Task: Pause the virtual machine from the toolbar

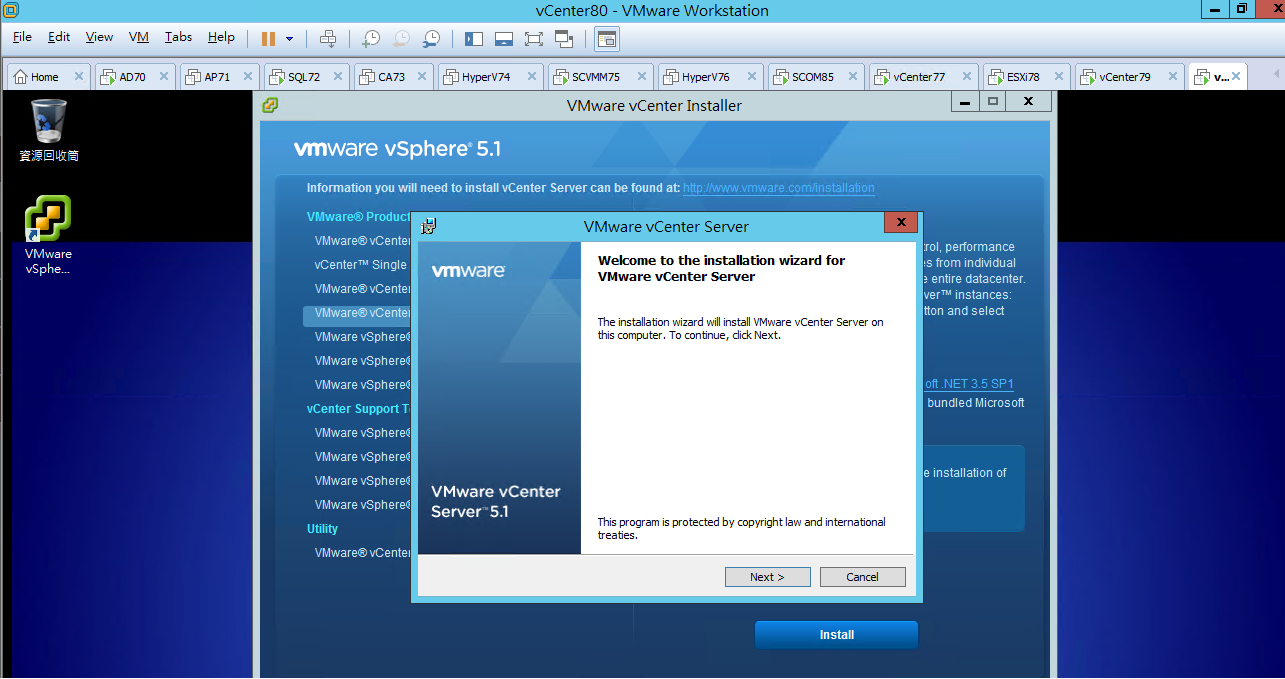Action: (x=268, y=38)
